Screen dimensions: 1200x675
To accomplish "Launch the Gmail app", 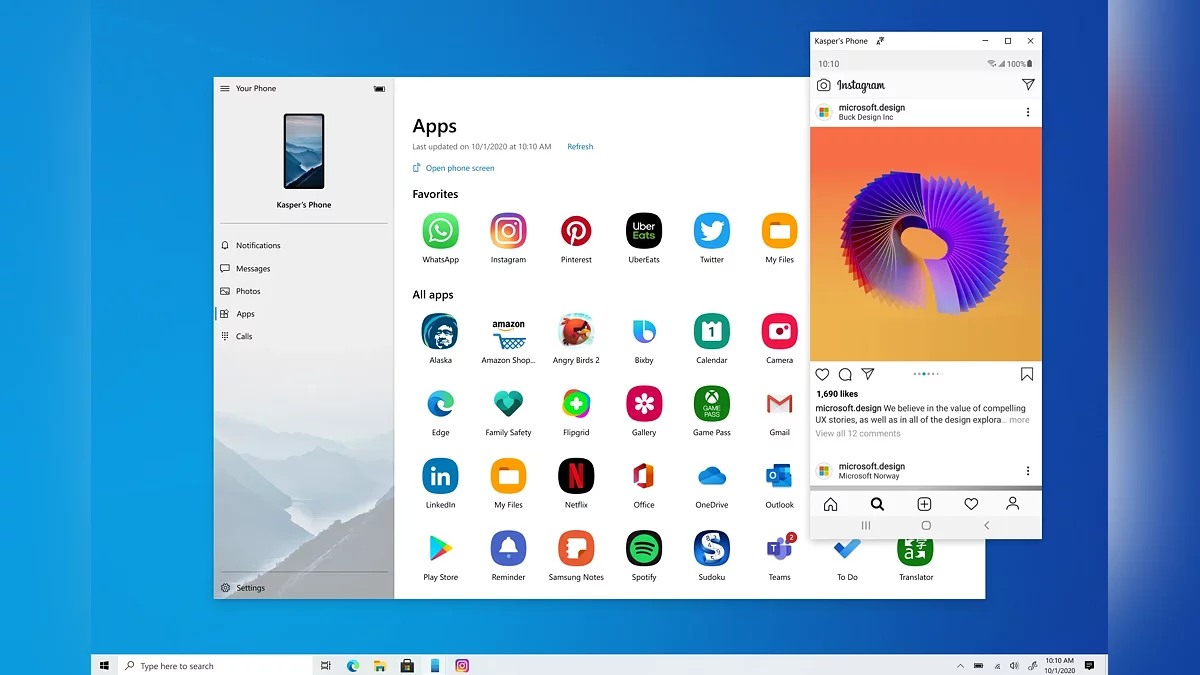I will point(780,404).
